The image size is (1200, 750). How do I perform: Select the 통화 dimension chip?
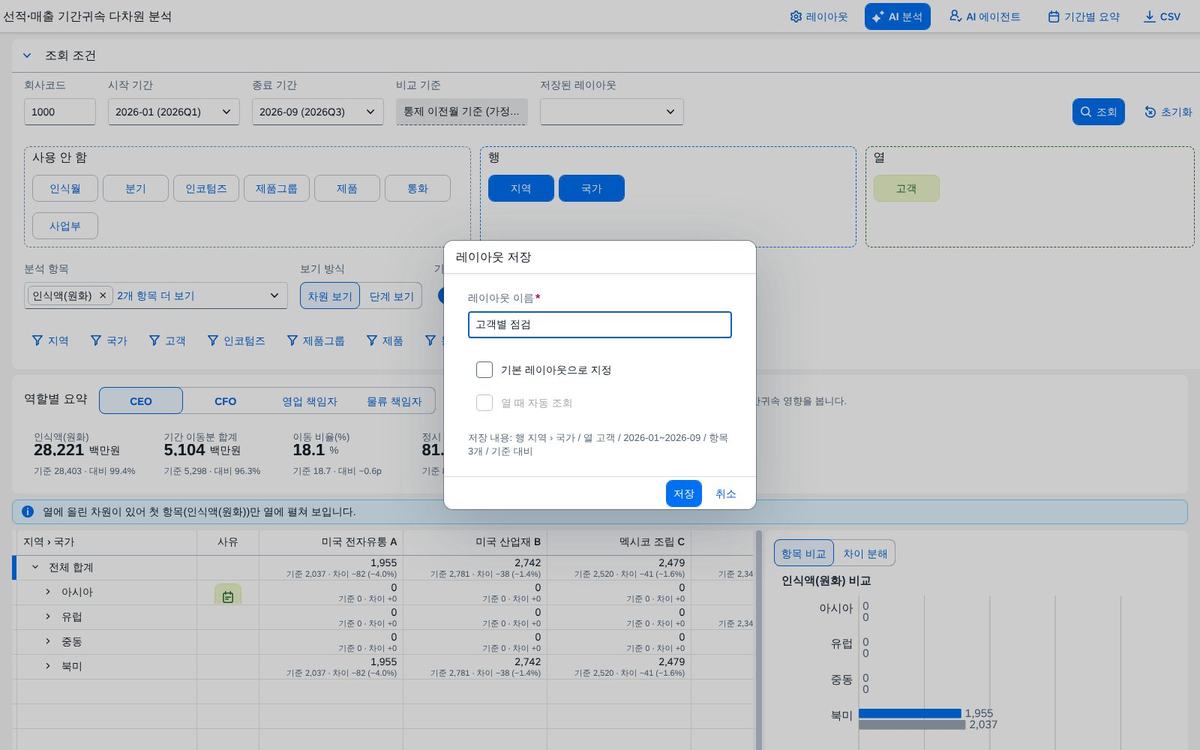pos(418,188)
